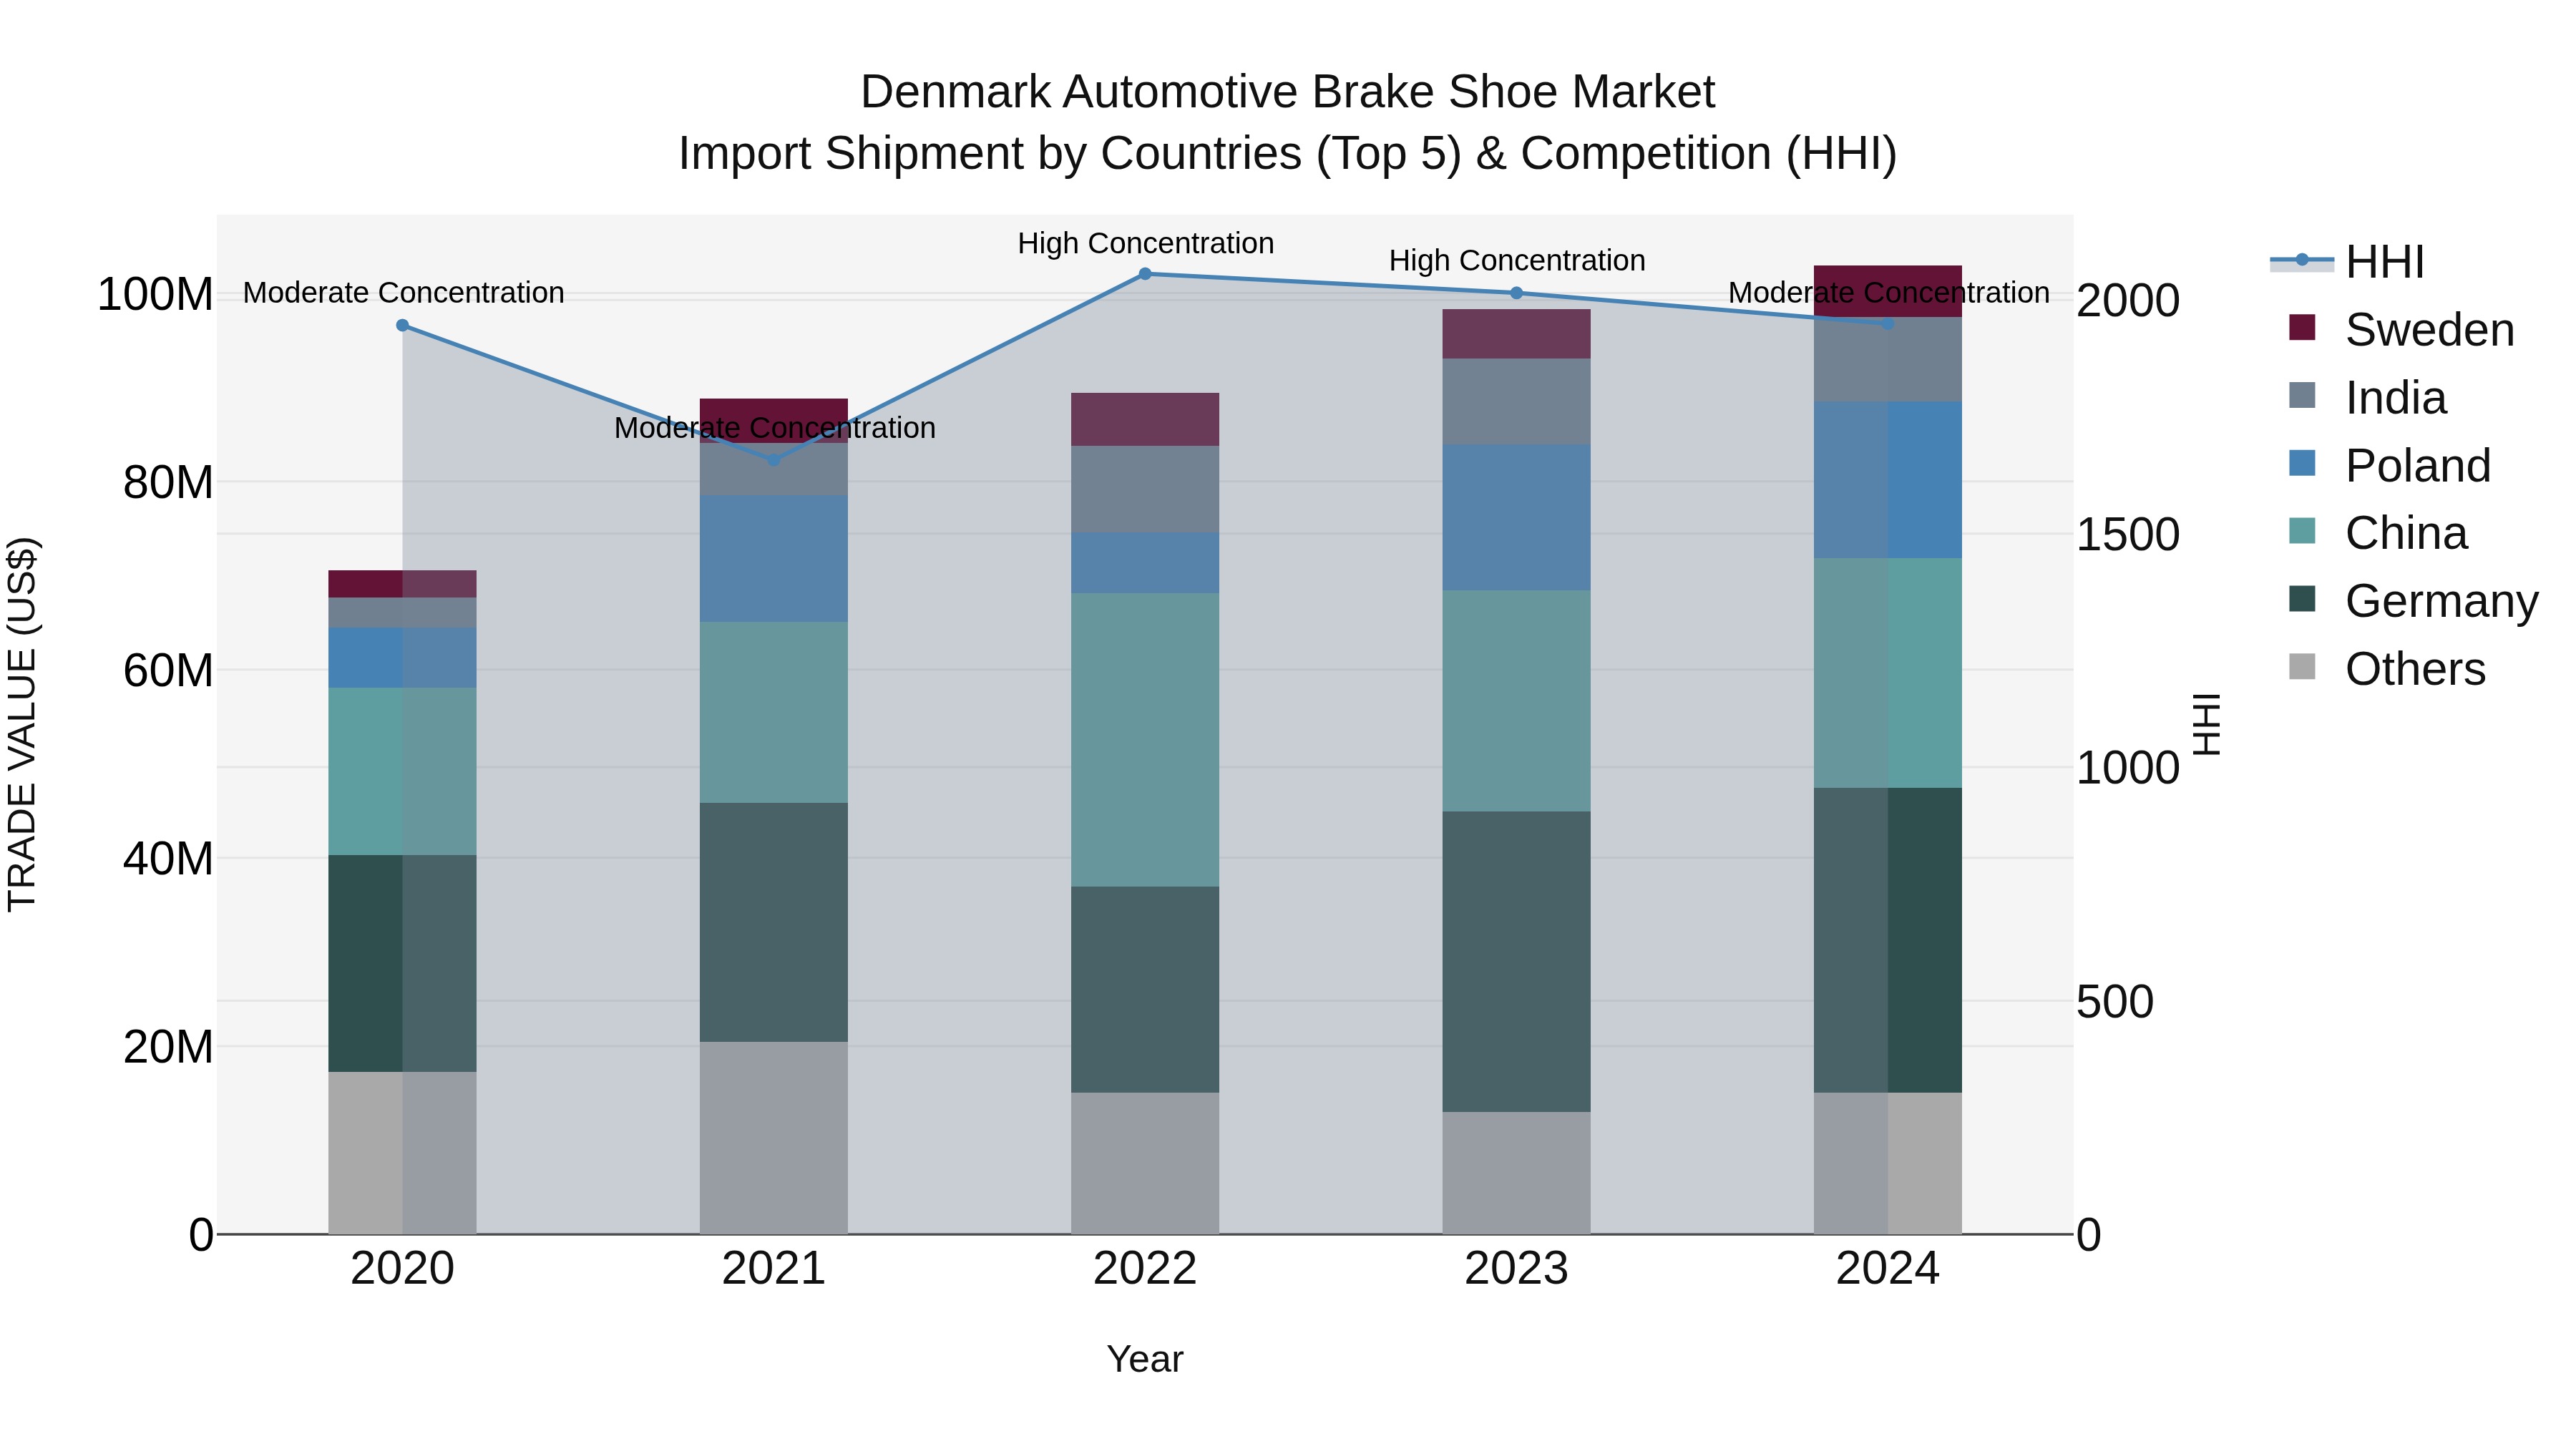
Task: Click the 2023 Others bar segment
Action: pos(1516,1173)
